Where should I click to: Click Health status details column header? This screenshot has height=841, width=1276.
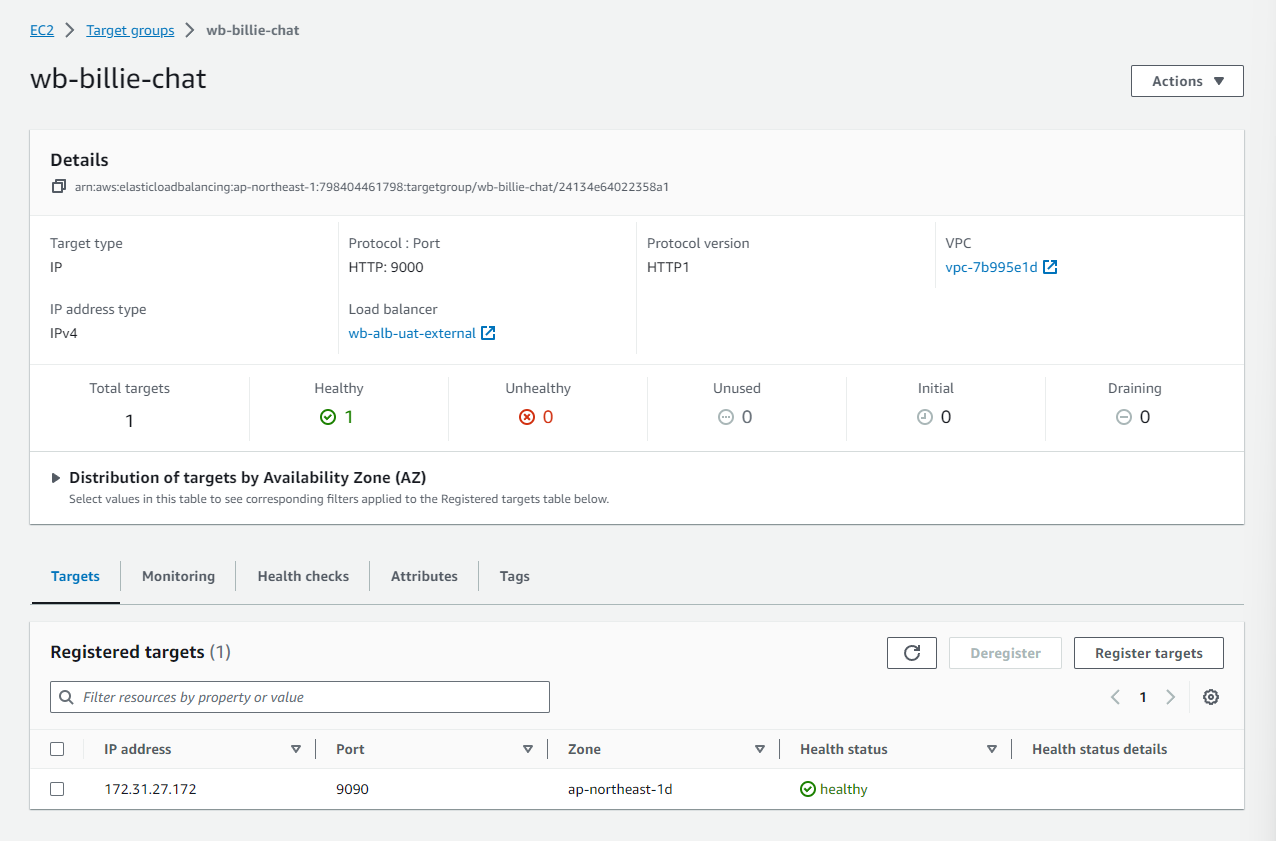point(1099,749)
